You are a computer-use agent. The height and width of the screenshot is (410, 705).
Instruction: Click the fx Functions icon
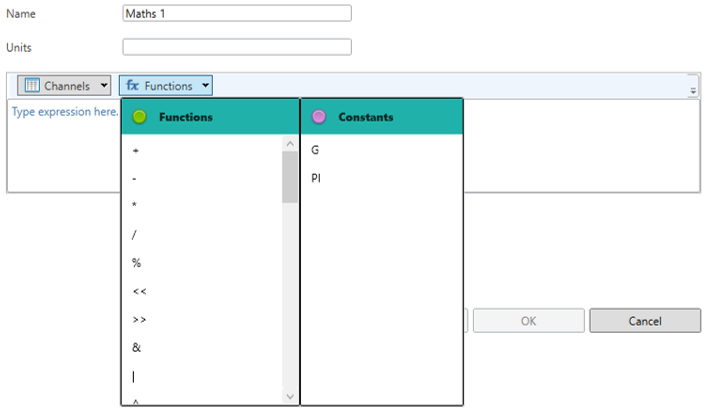click(132, 85)
